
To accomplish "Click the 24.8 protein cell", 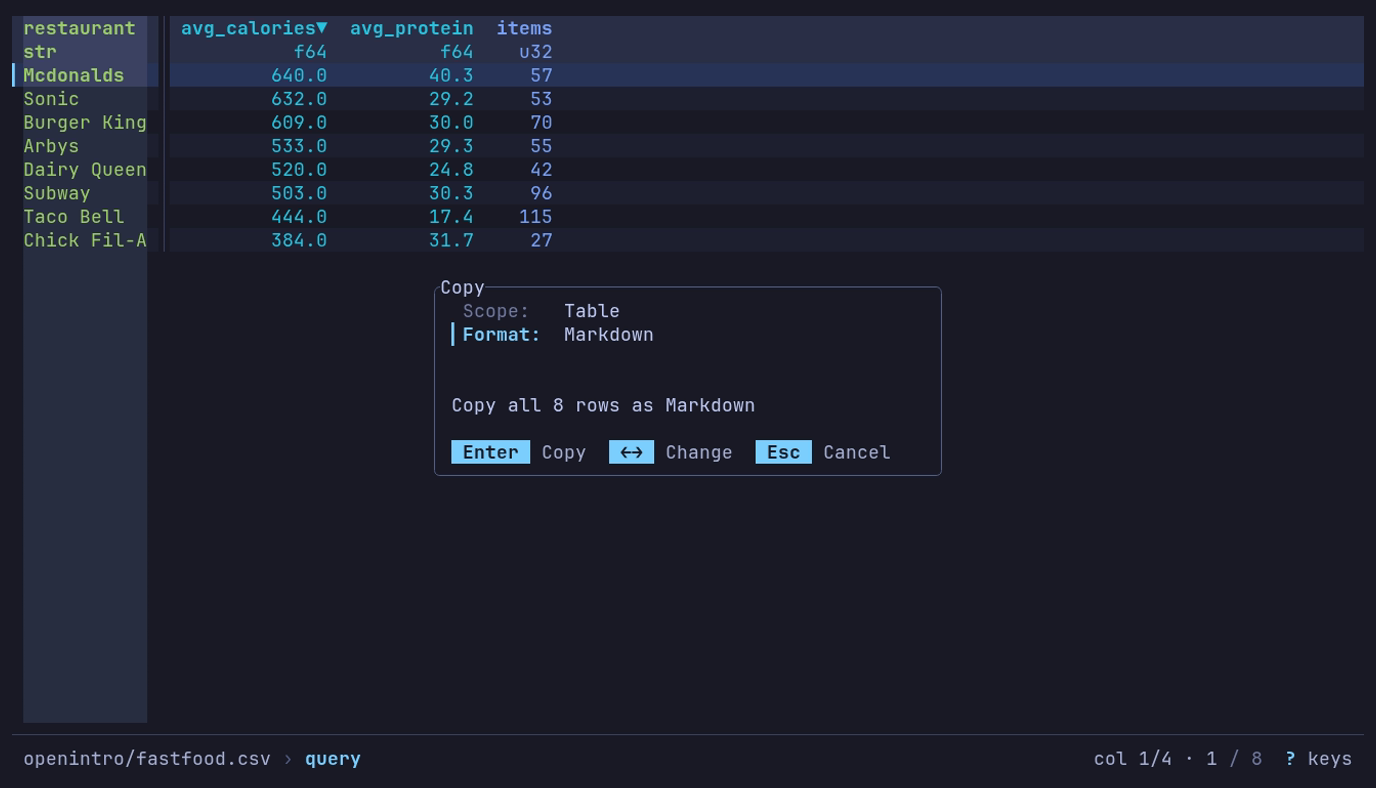I will [x=451, y=170].
